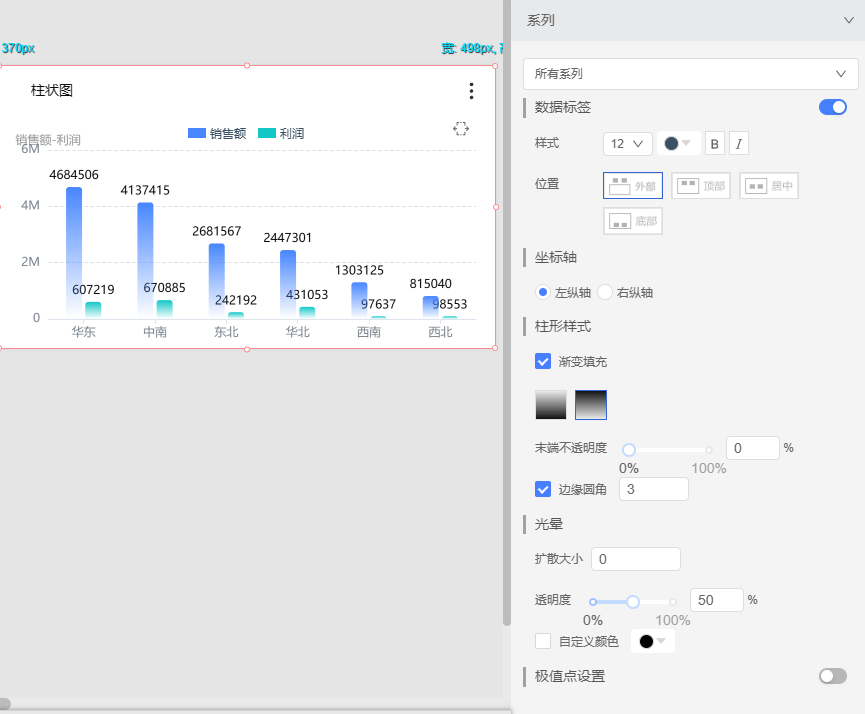Set label position to 居中 (center)
Screen dimensions: 865x714
769,186
